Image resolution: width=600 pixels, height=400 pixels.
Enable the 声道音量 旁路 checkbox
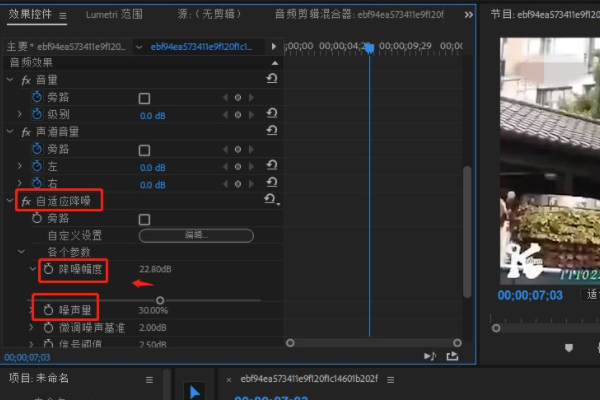[144, 150]
